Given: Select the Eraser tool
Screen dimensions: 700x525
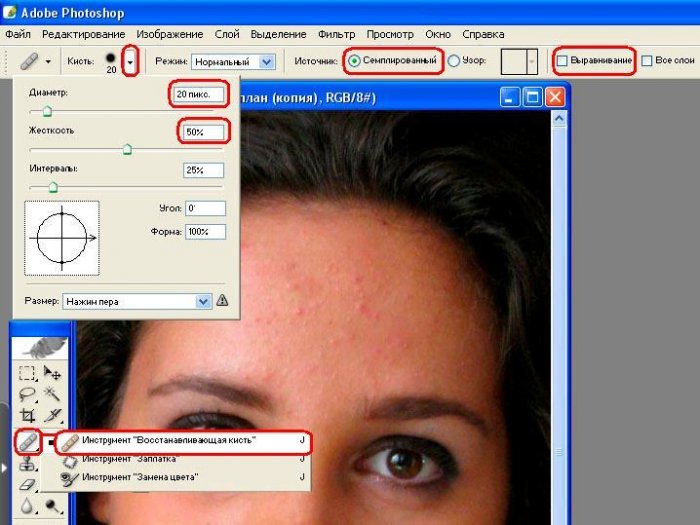Looking at the screenshot, I should pos(28,484).
